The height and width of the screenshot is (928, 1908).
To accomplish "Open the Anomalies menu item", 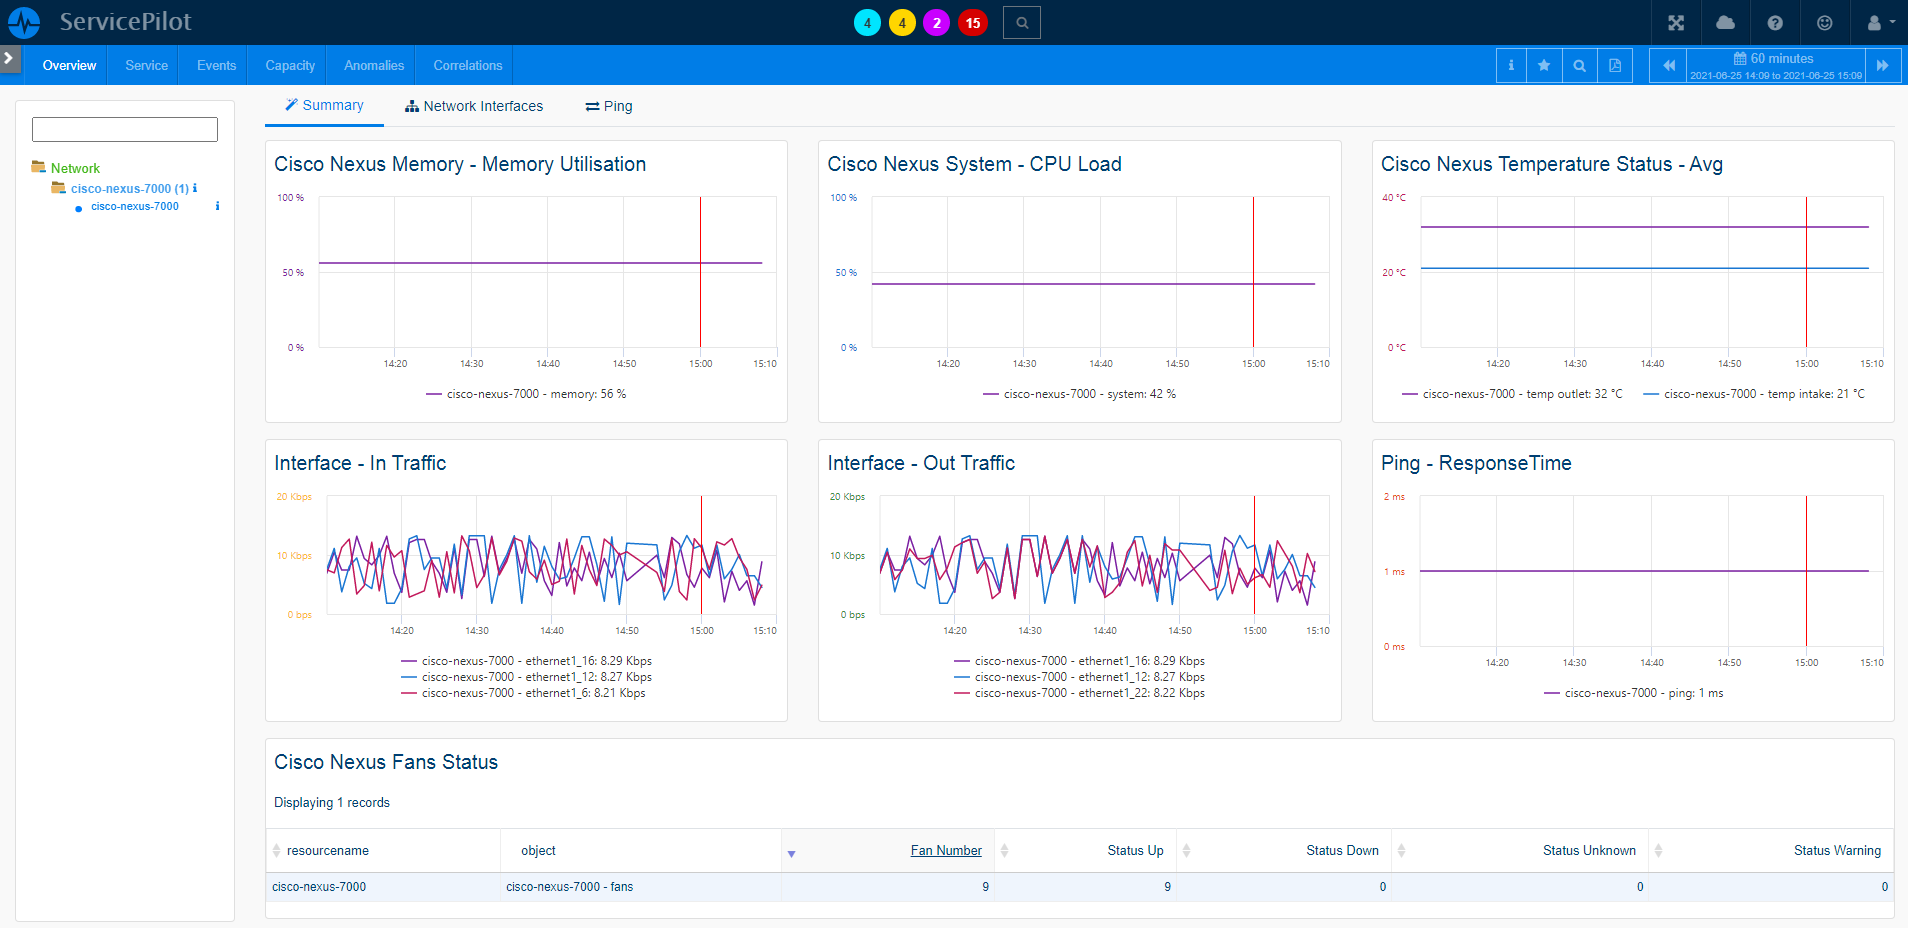I will [374, 66].
